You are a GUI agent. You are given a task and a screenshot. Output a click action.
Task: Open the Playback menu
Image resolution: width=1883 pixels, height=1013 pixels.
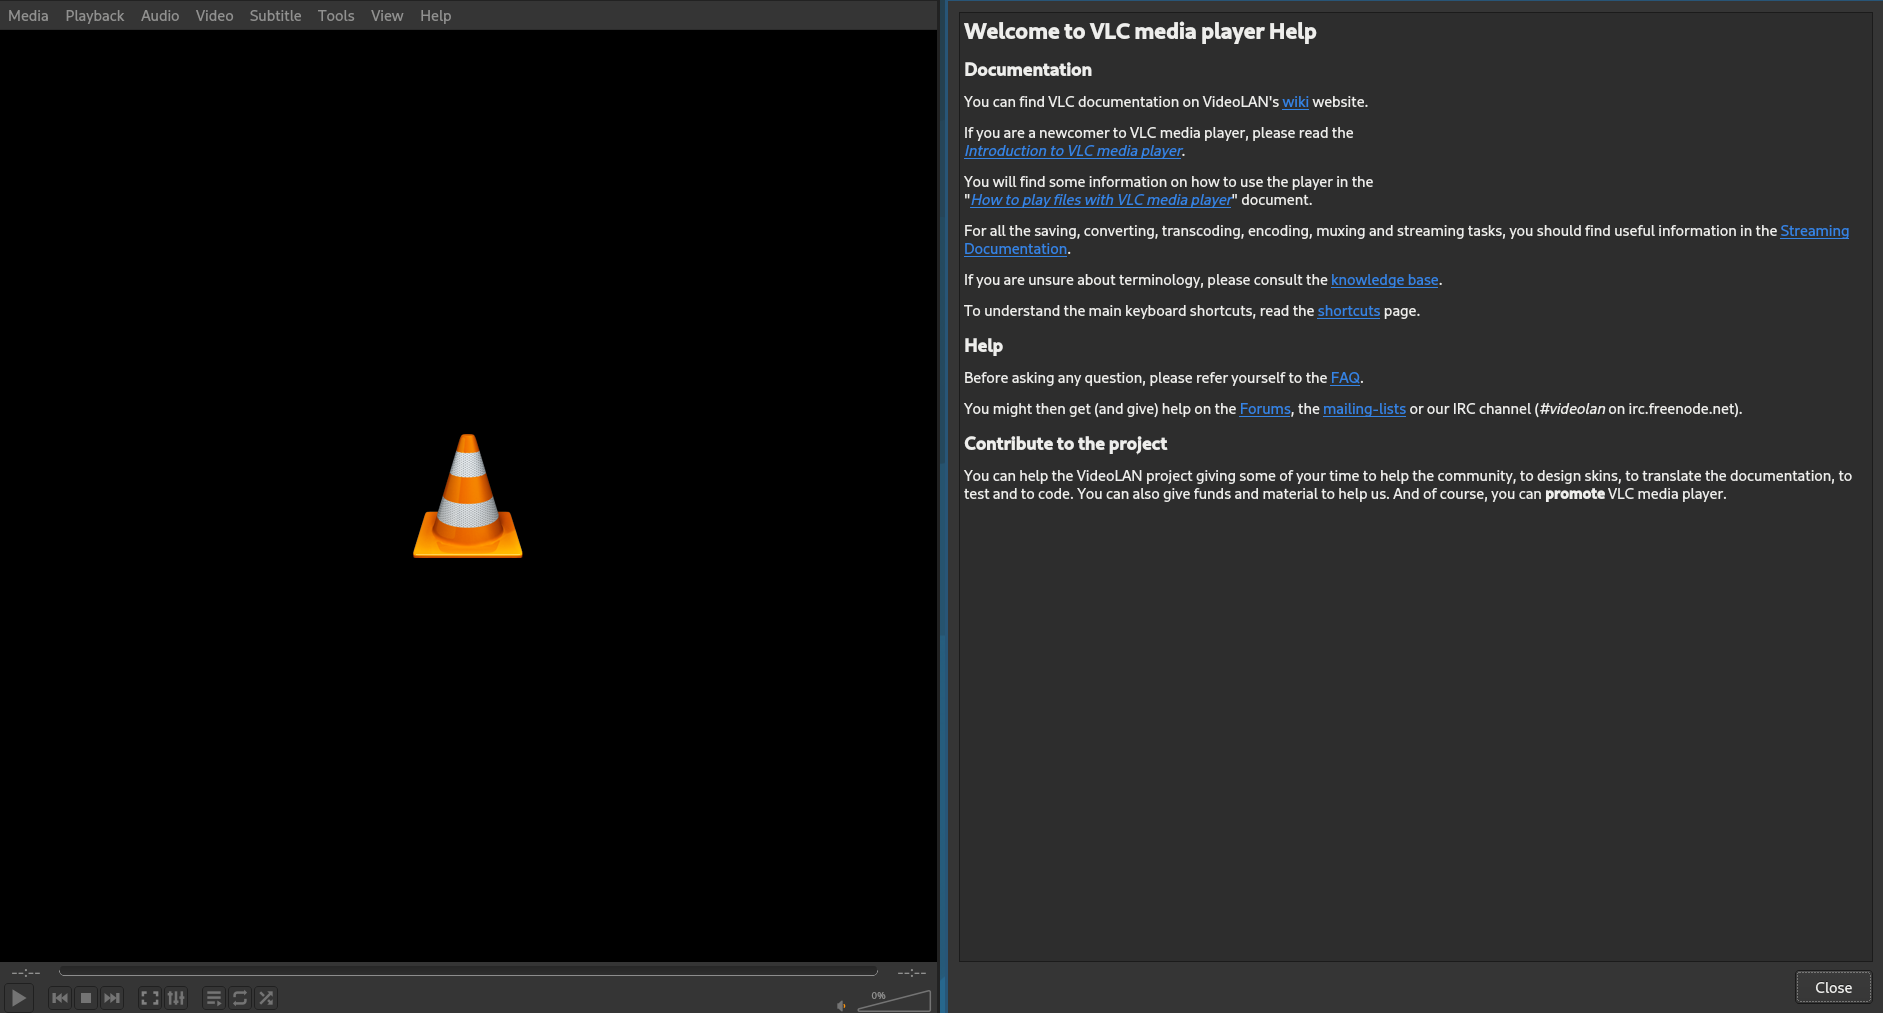point(95,16)
